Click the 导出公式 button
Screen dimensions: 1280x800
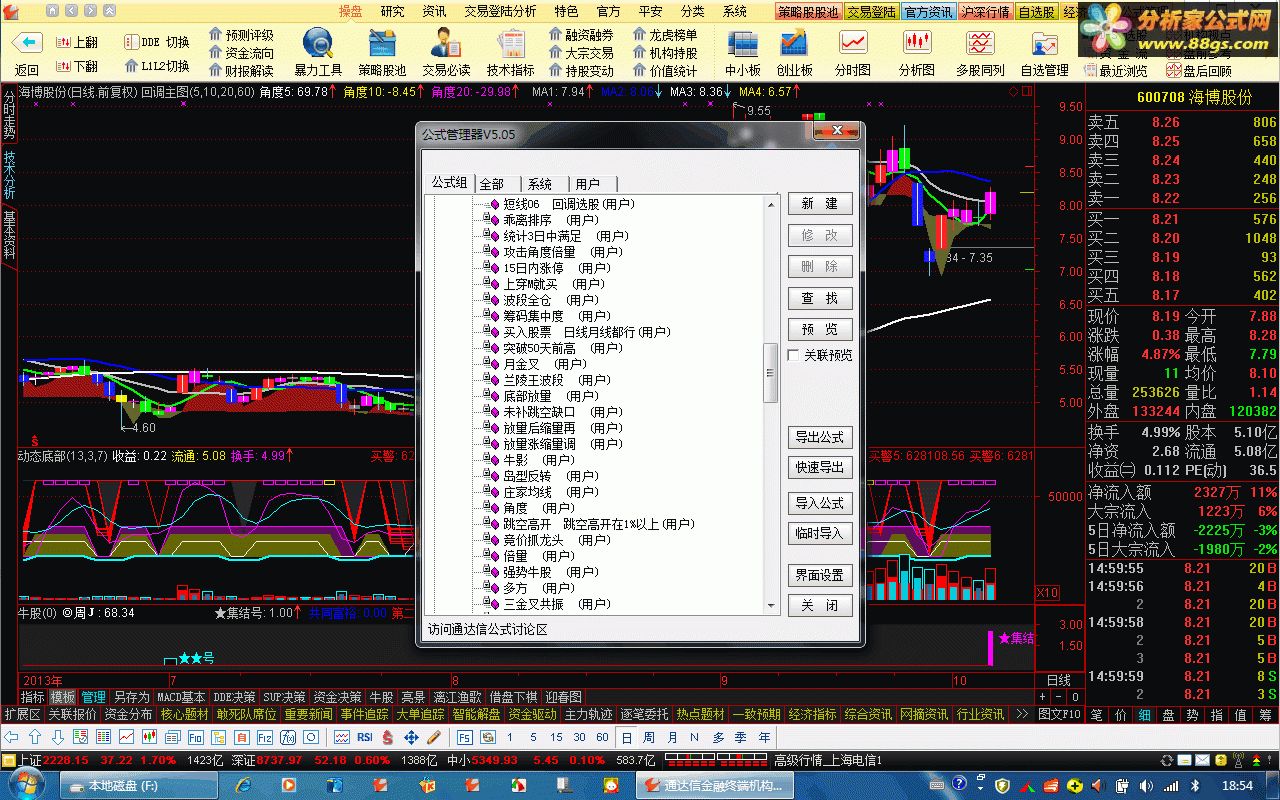tap(820, 437)
